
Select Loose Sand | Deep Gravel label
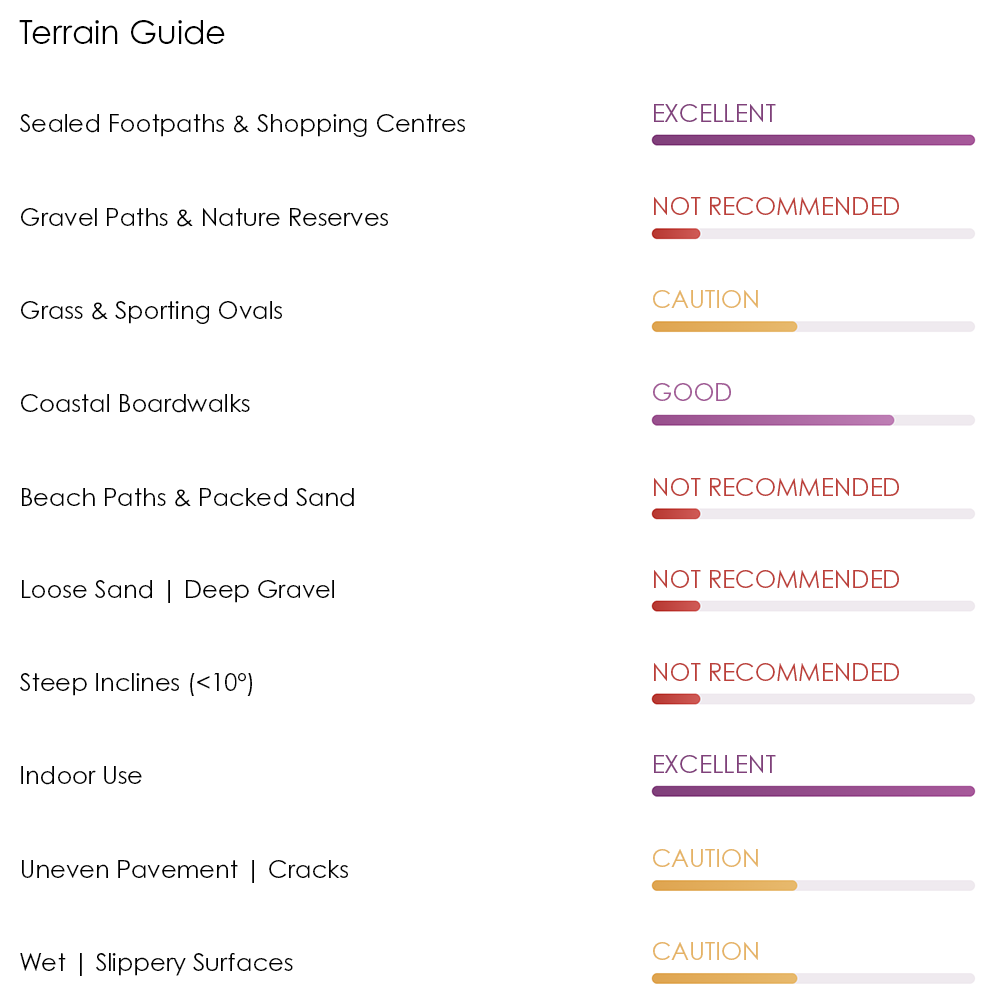177,590
